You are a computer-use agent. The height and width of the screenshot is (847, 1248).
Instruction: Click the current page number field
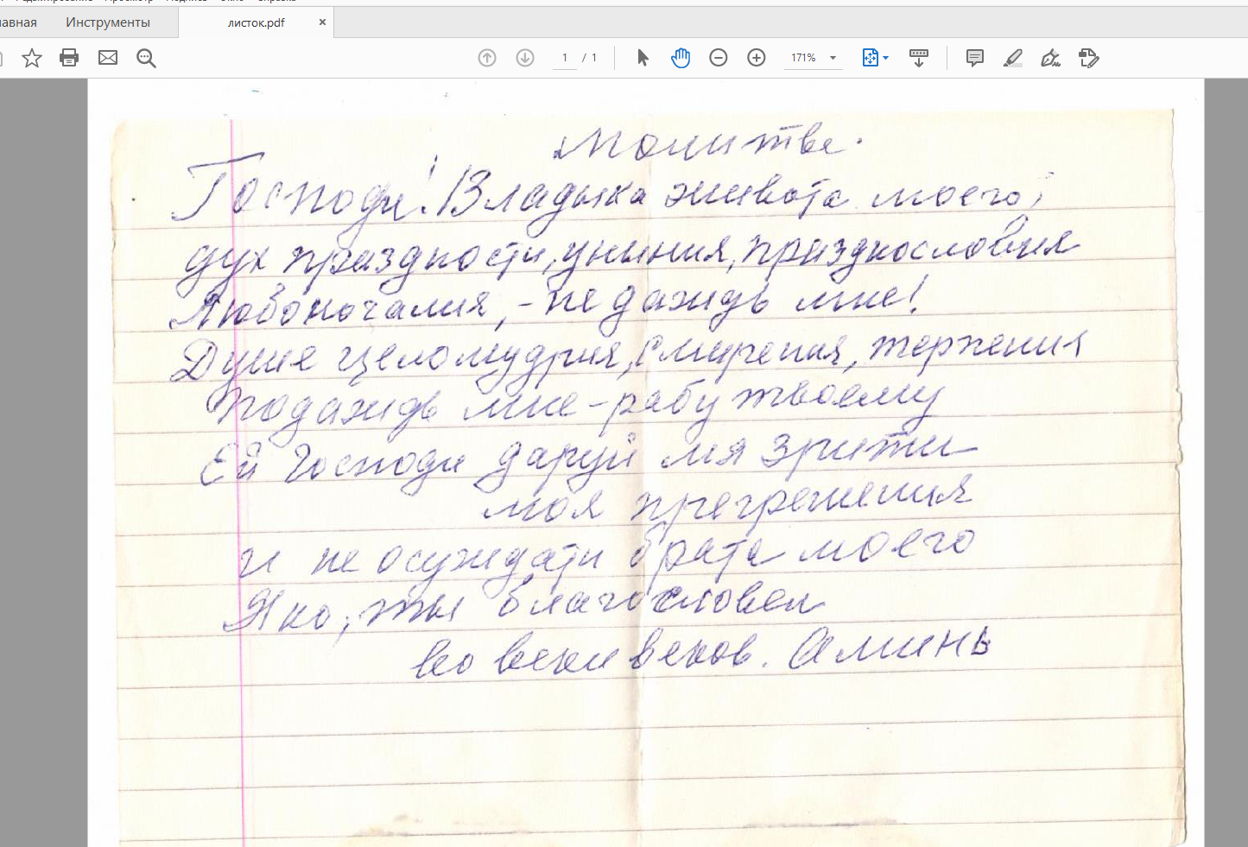tap(565, 58)
